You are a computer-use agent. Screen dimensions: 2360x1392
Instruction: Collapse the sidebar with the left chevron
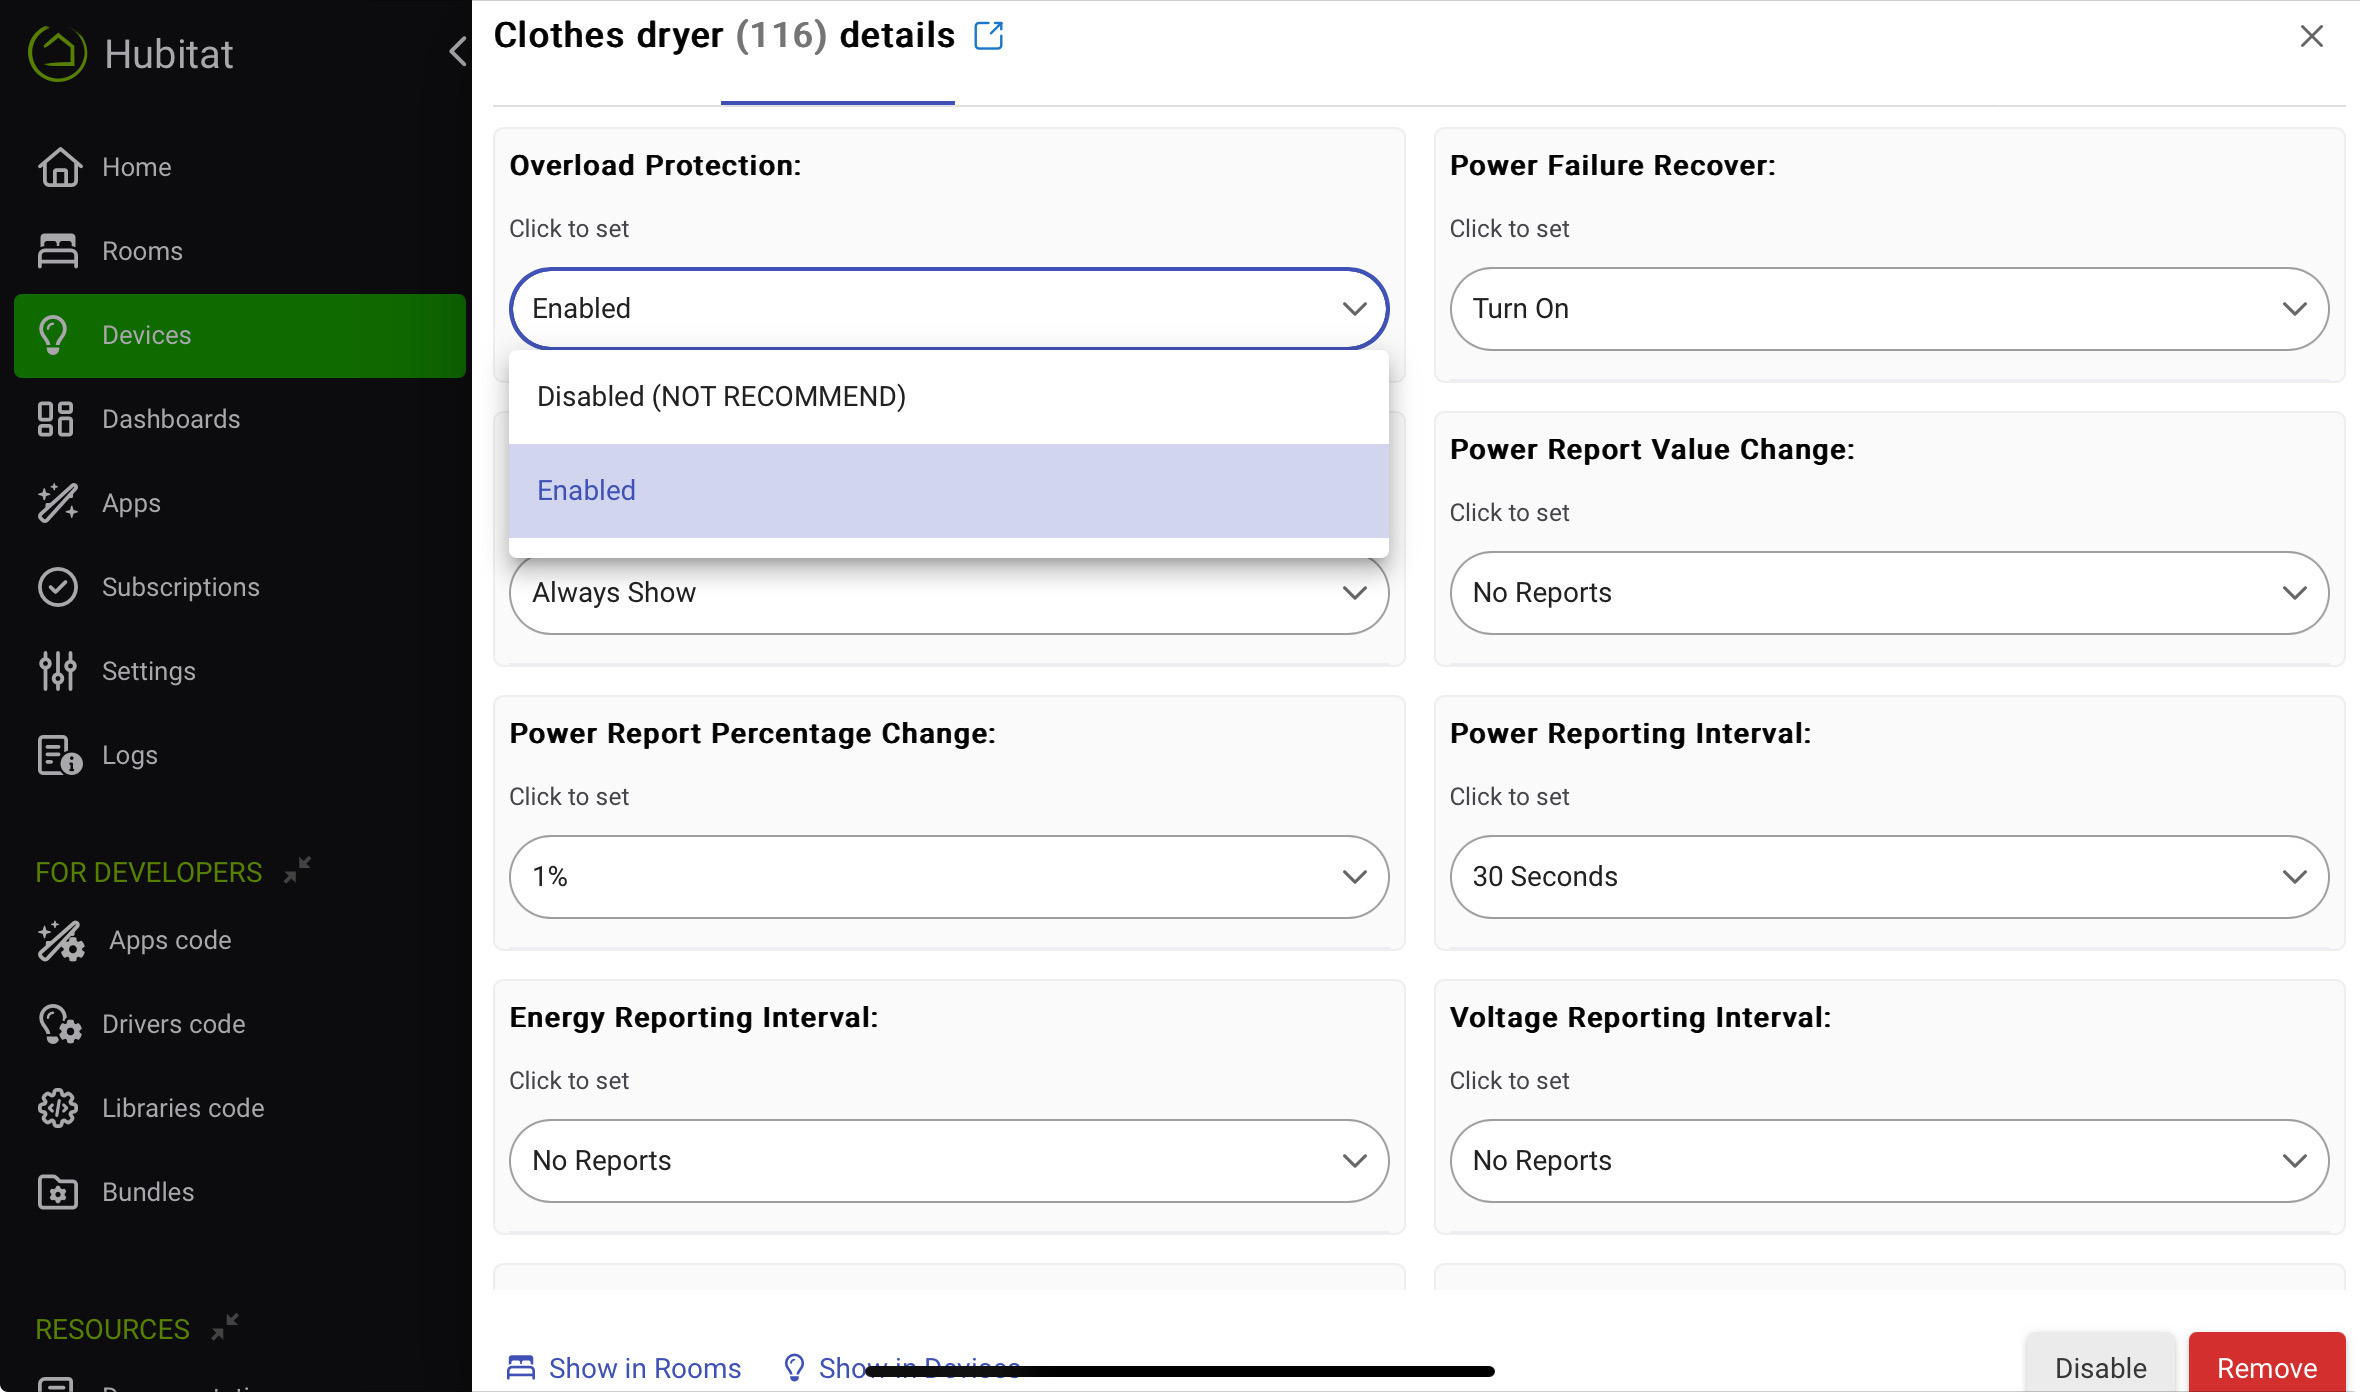coord(457,51)
